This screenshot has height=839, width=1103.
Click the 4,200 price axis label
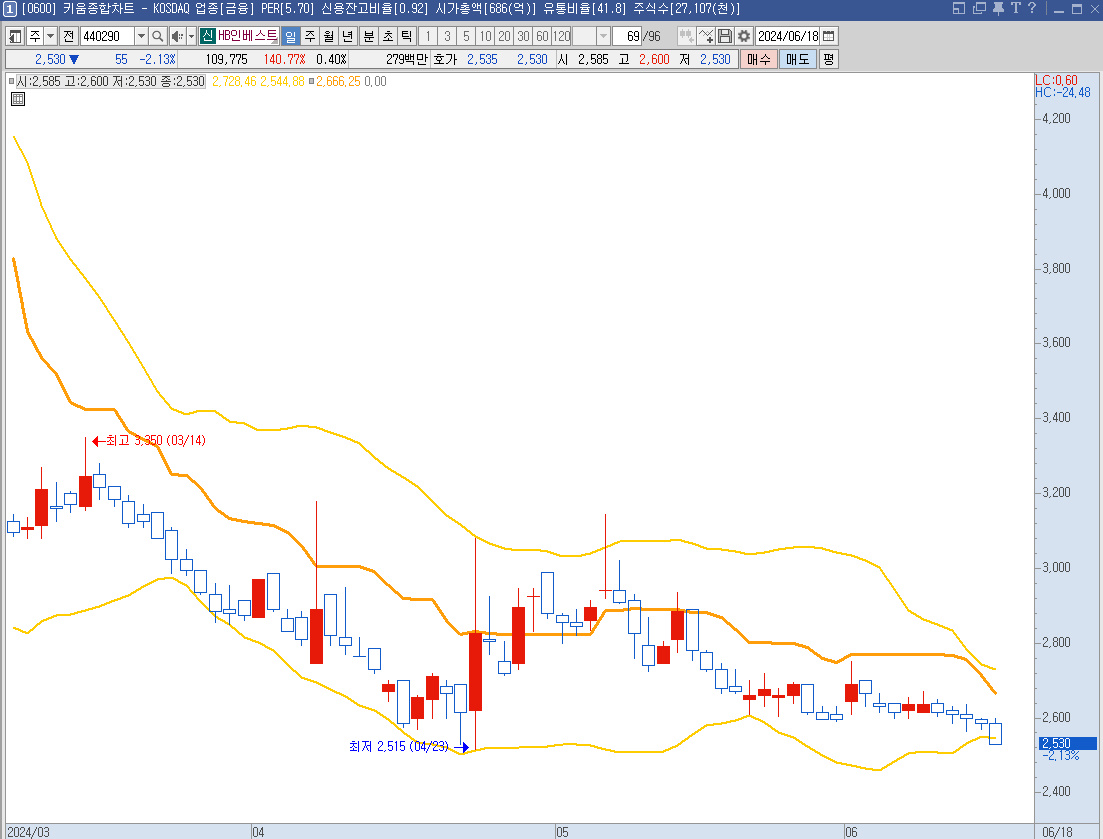click(x=1057, y=118)
